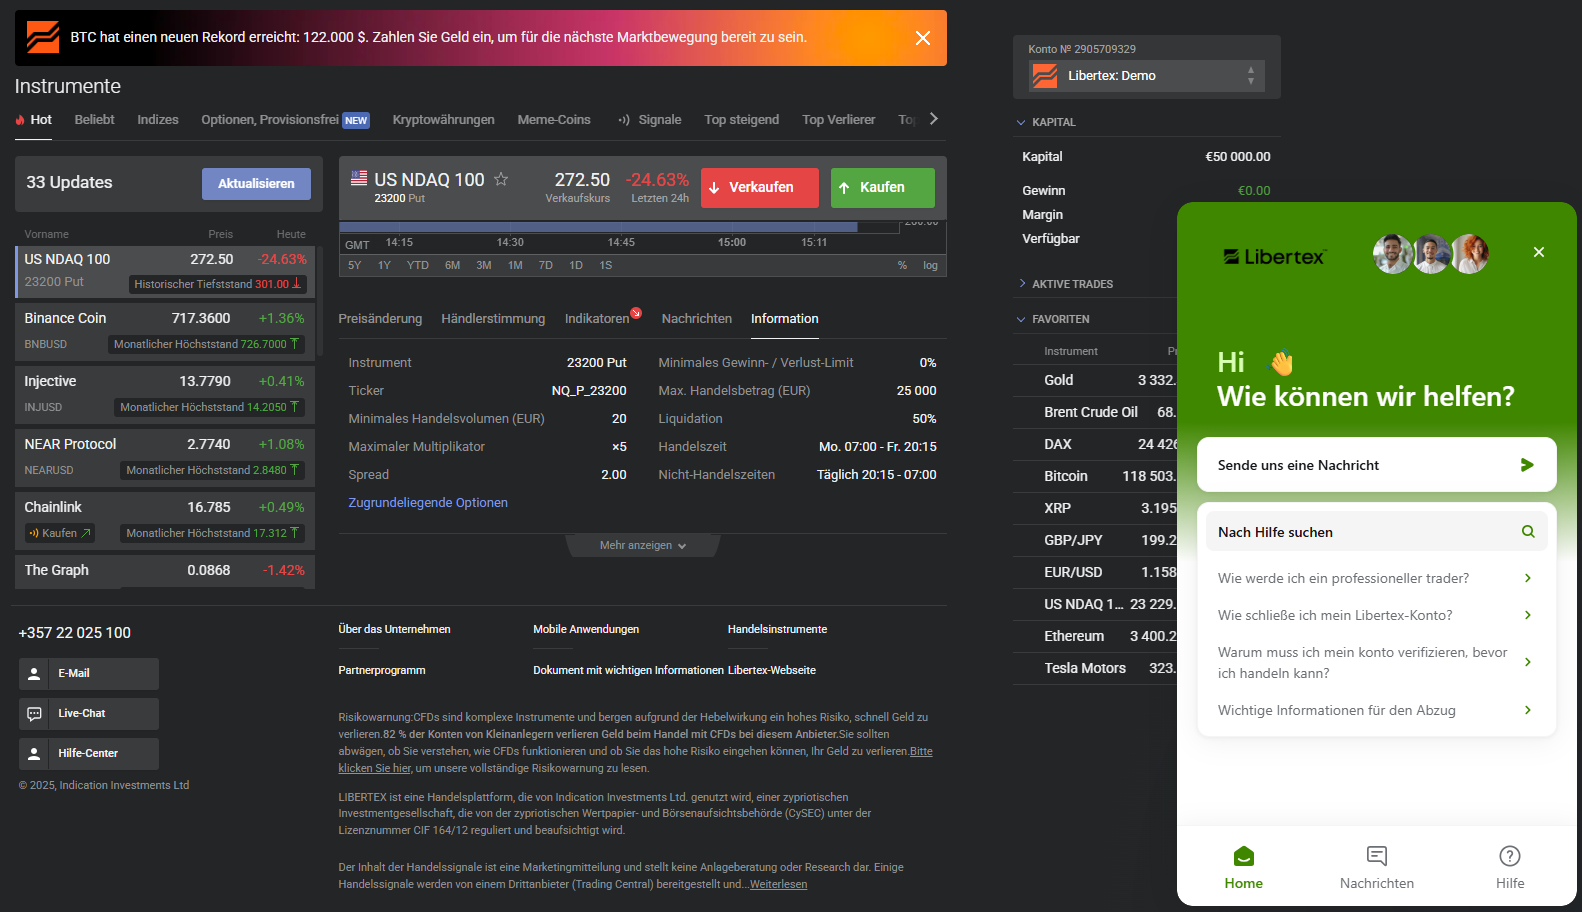Switch to the Preisänderung tab
Image resolution: width=1582 pixels, height=912 pixels.
click(x=380, y=319)
